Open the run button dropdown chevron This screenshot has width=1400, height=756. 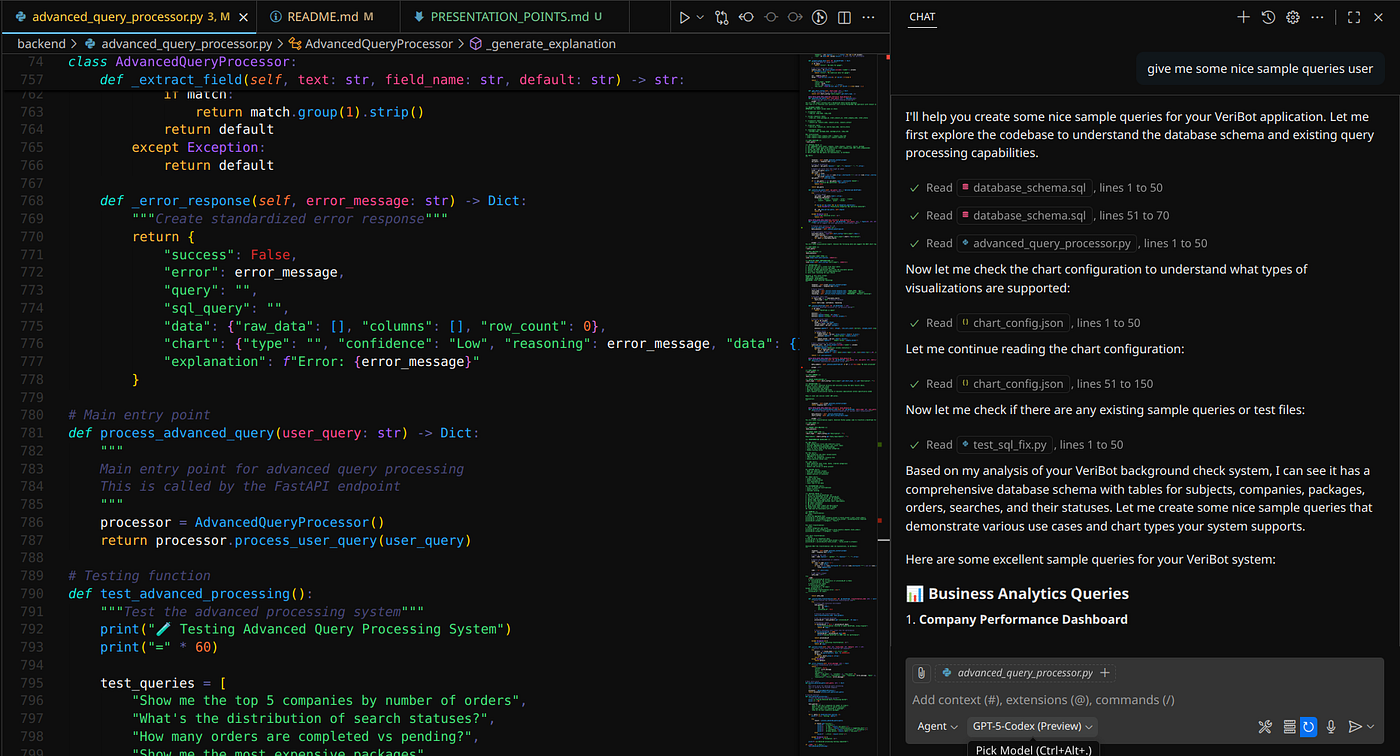700,17
